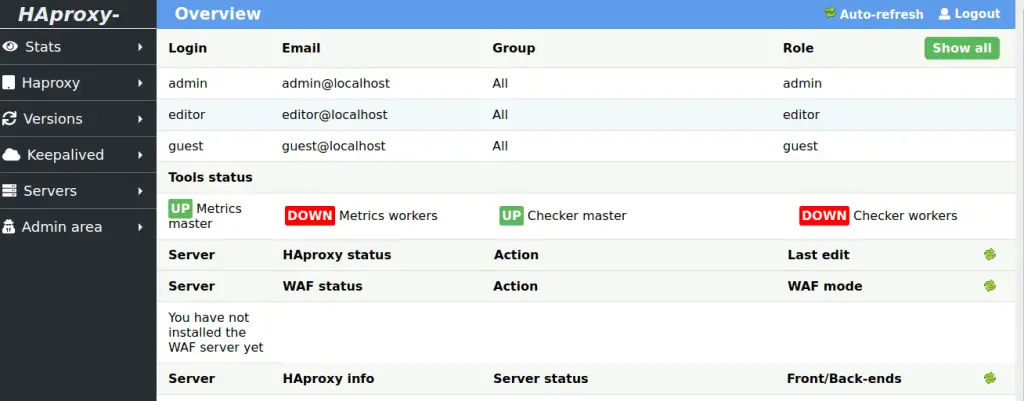Click admin@localhost email cell
This screenshot has height=401, width=1024.
[x=336, y=84]
